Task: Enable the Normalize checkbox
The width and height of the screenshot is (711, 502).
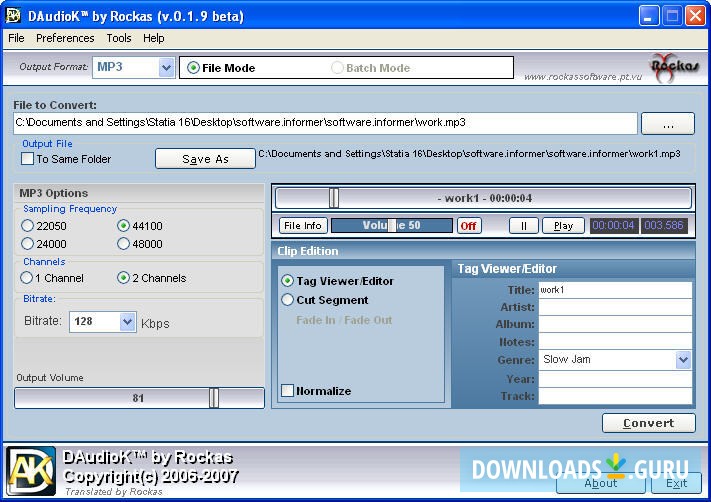Action: pyautogui.click(x=287, y=390)
